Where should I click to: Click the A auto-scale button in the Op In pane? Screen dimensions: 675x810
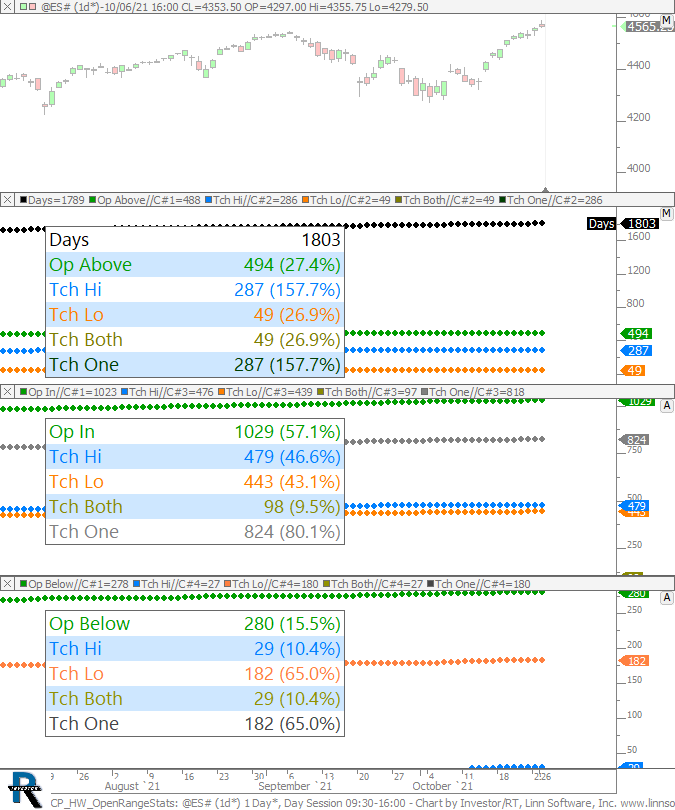(666, 406)
